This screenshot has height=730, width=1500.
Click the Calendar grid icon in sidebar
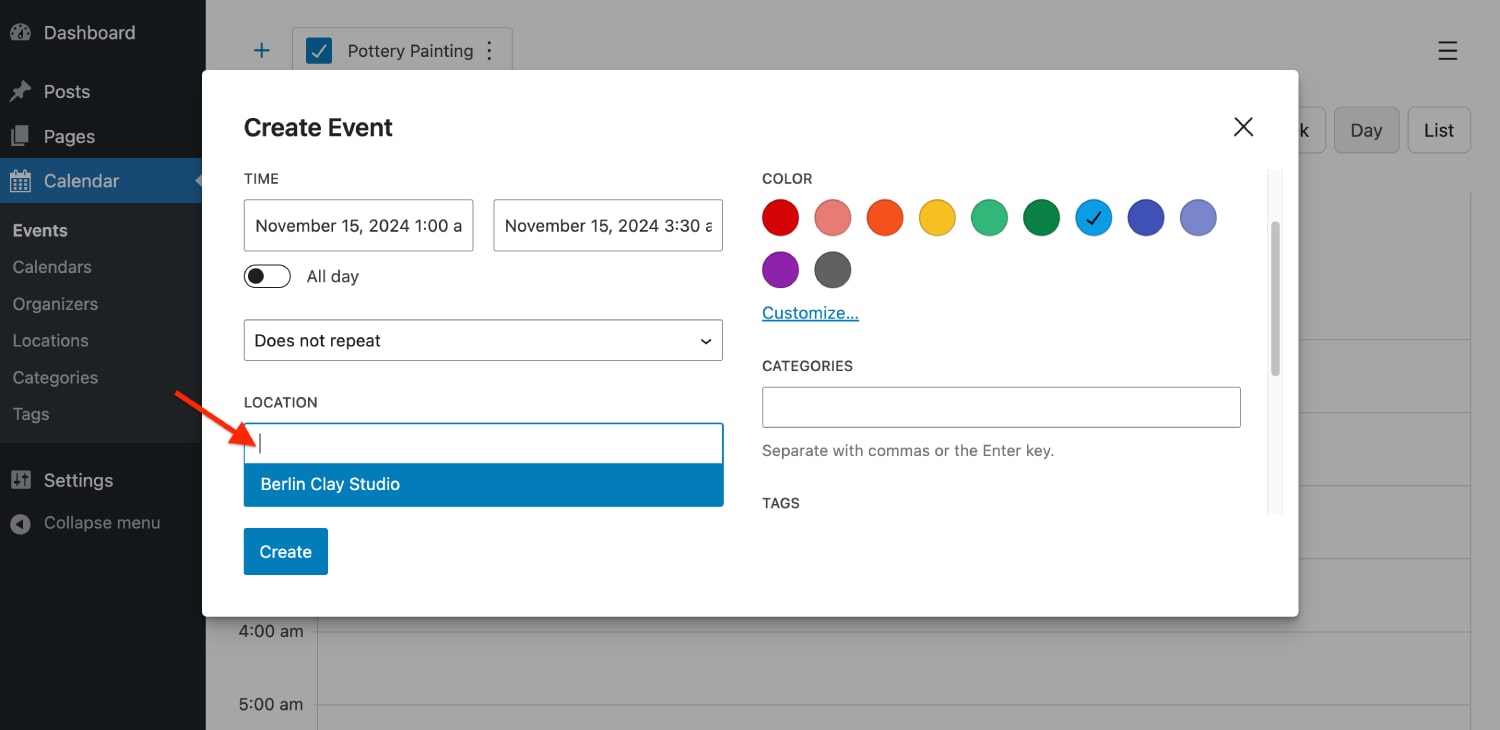pos(20,181)
